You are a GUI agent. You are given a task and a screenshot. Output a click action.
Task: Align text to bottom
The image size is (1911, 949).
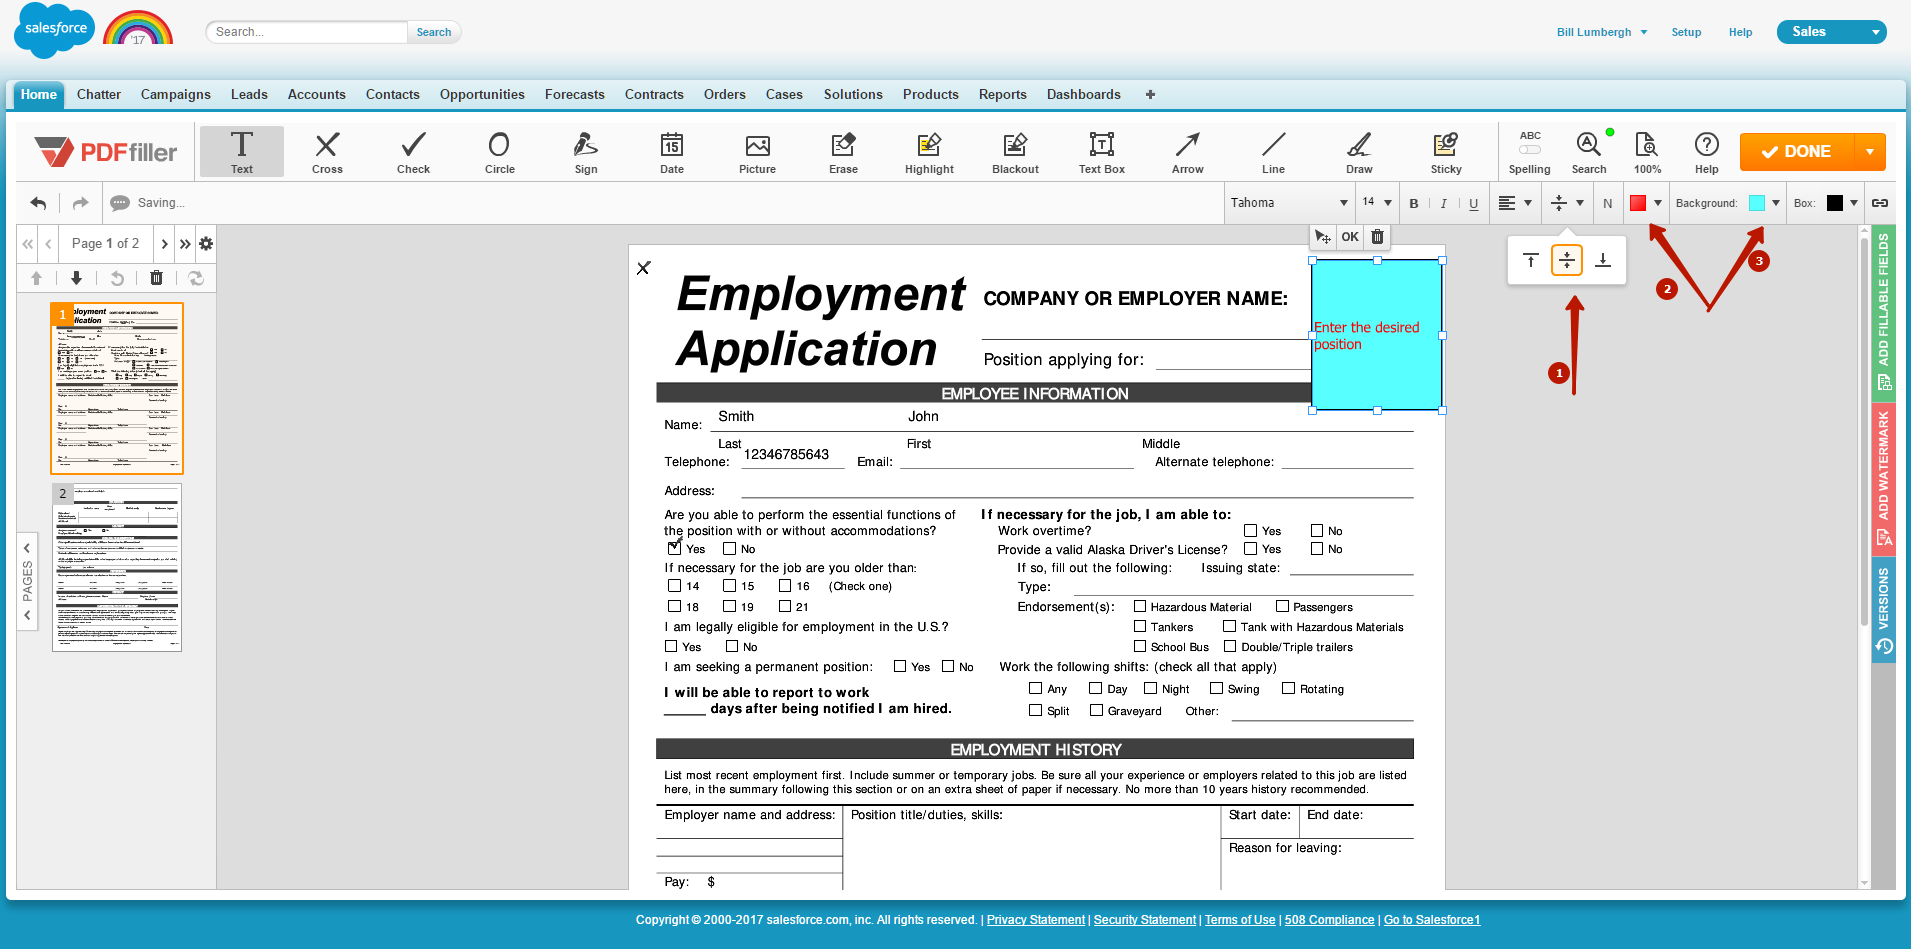tap(1602, 260)
